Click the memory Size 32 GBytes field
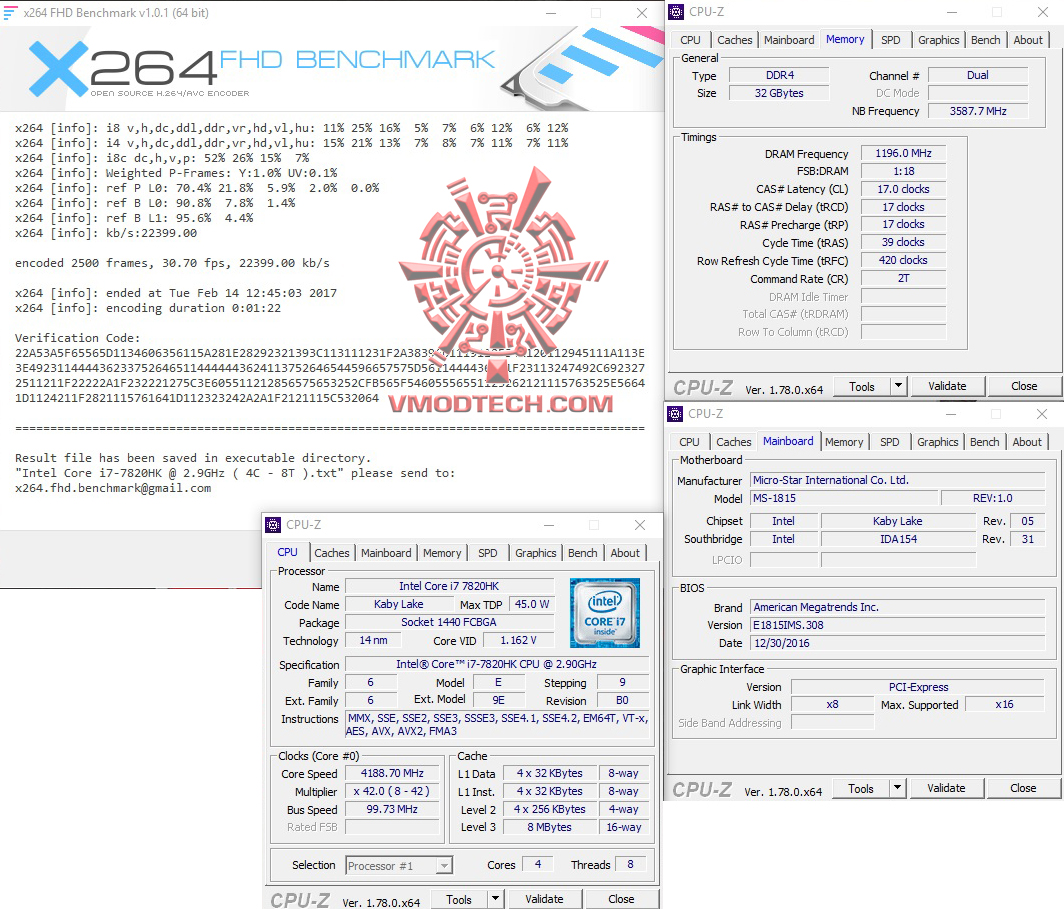1064x909 pixels. [779, 93]
